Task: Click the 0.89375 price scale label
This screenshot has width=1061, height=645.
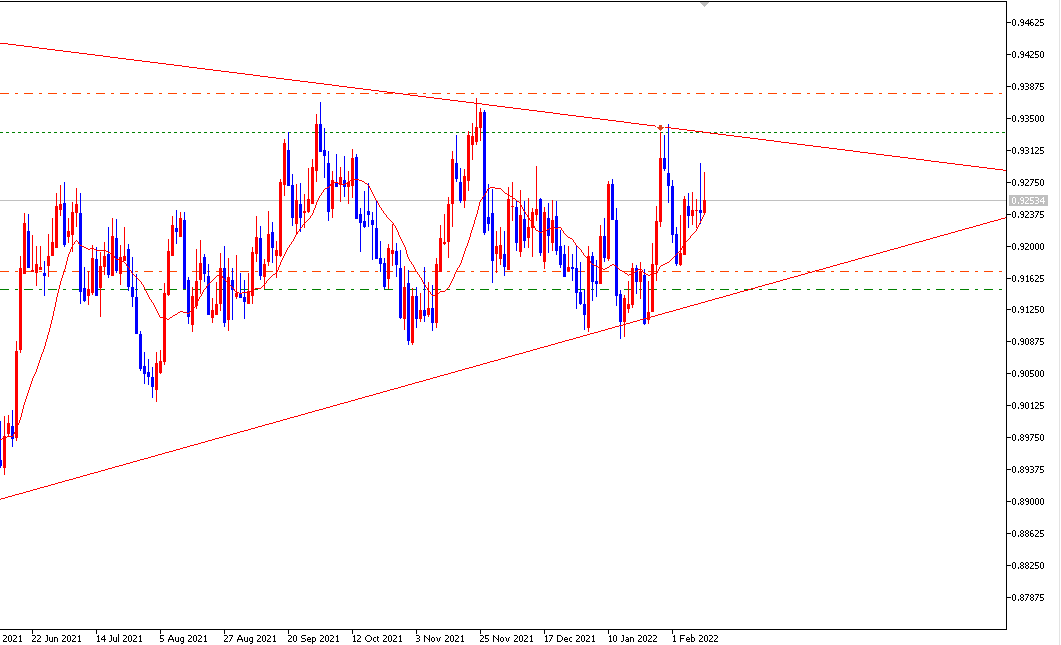Action: (x=1028, y=469)
